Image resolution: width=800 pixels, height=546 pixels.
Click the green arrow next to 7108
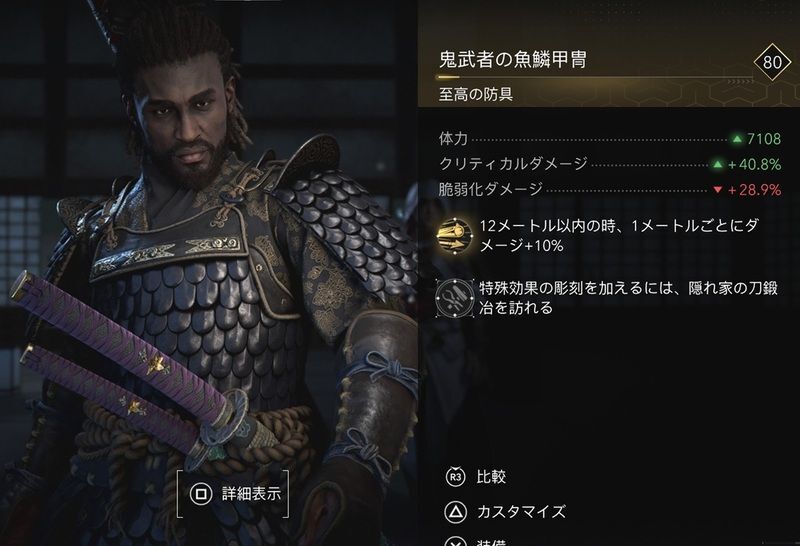pos(737,138)
